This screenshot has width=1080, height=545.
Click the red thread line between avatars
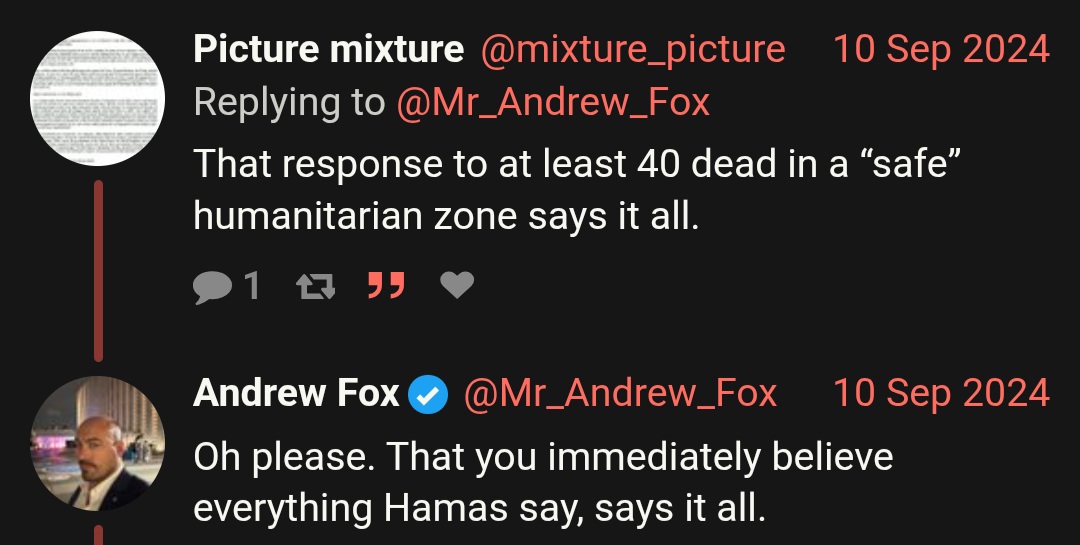pyautogui.click(x=98, y=271)
